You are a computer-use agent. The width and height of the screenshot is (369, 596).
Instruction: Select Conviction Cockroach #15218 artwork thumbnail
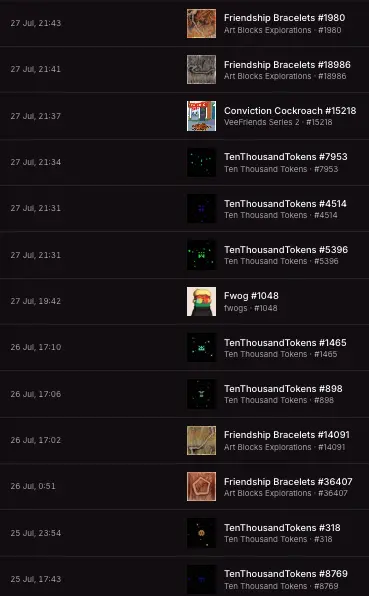pyautogui.click(x=201, y=116)
